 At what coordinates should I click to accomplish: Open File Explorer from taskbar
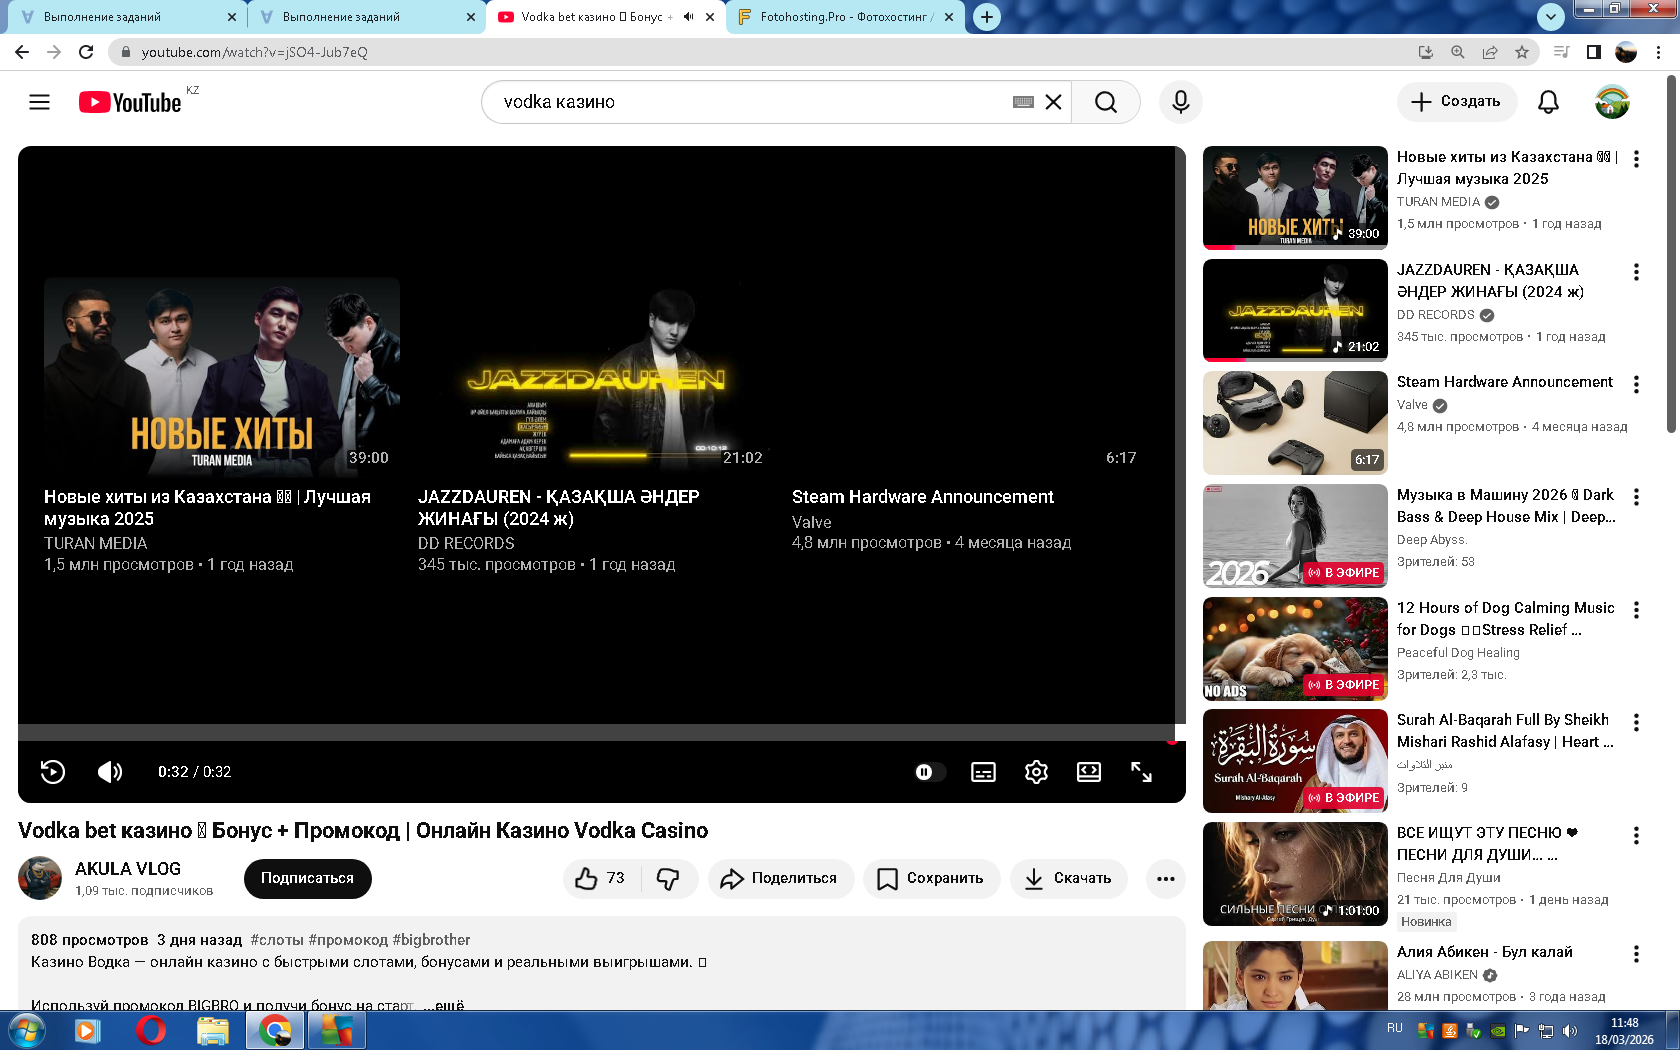213,1030
